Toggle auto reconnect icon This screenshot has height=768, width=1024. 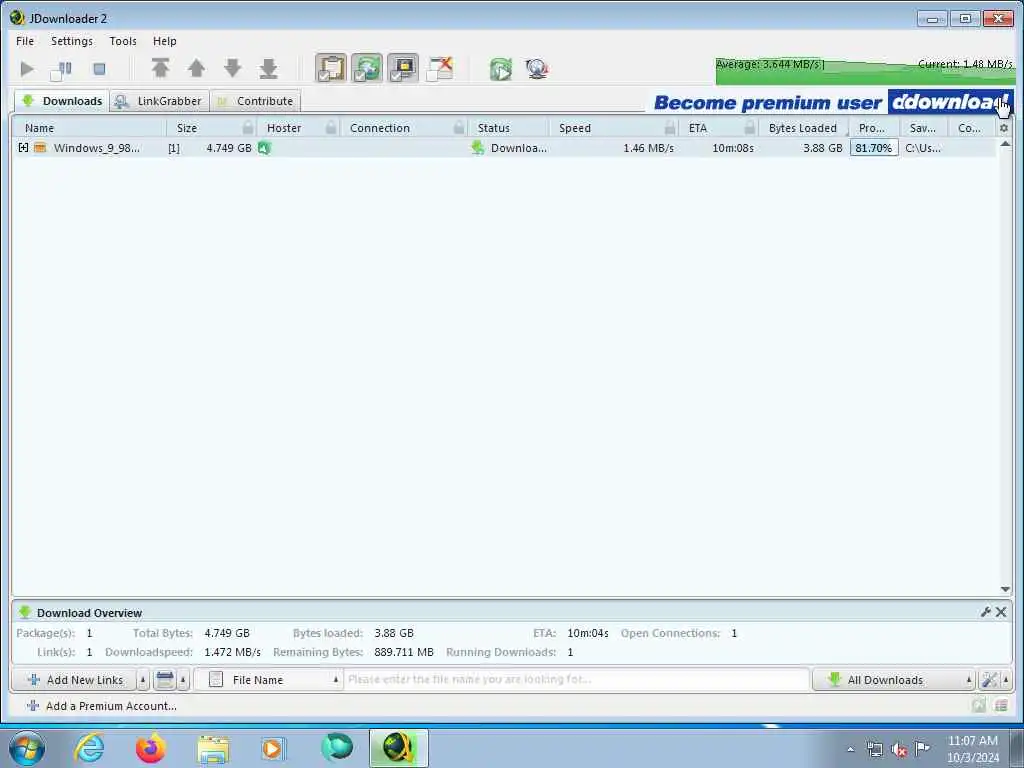pos(367,69)
